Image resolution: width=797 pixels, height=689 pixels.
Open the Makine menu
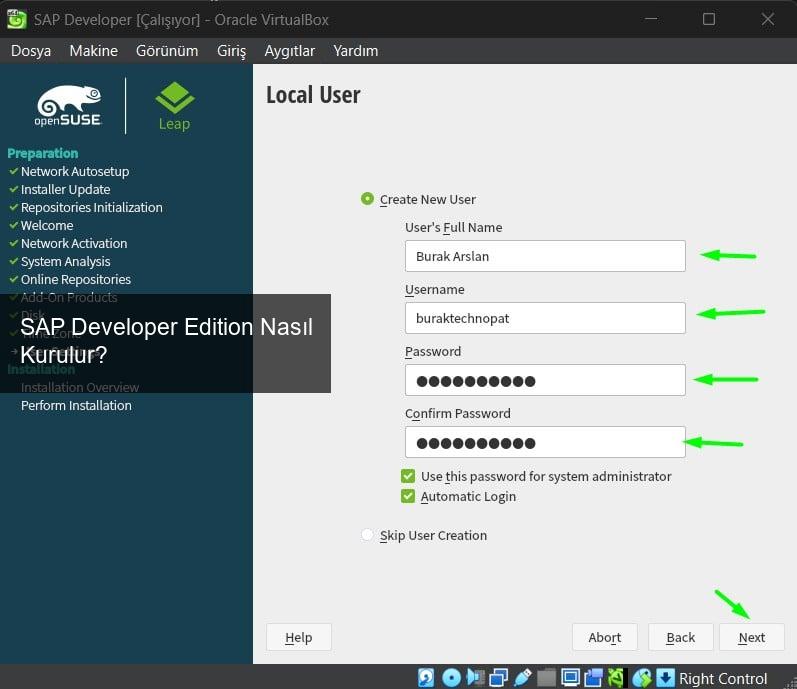point(93,51)
